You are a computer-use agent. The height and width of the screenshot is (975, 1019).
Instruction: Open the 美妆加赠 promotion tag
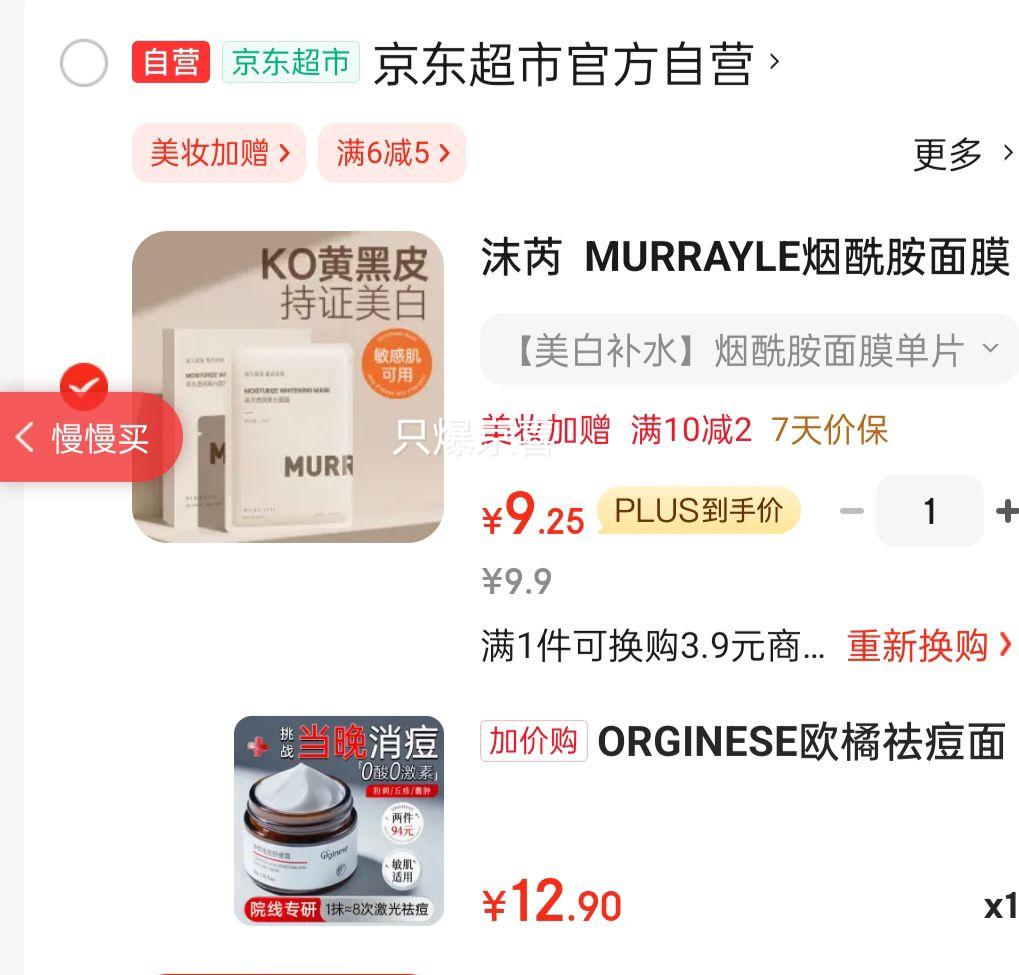(219, 153)
